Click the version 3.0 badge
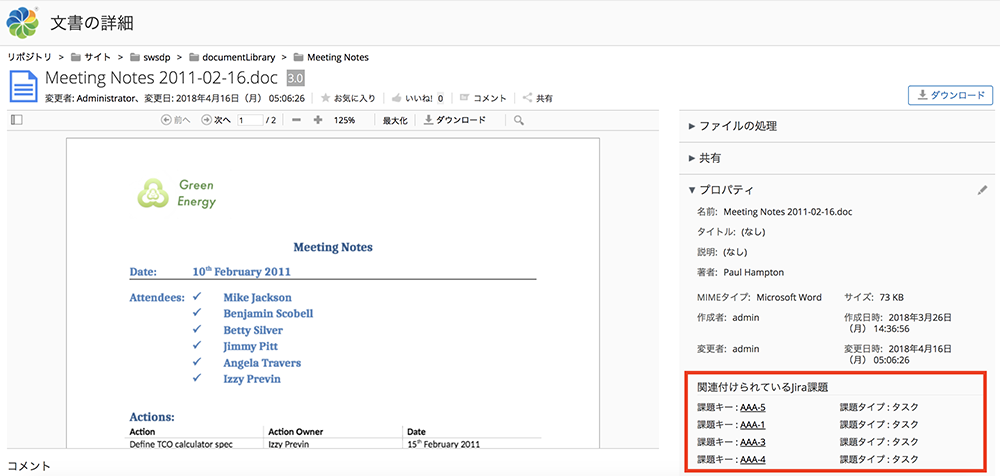The height and width of the screenshot is (476, 1000). coord(296,78)
